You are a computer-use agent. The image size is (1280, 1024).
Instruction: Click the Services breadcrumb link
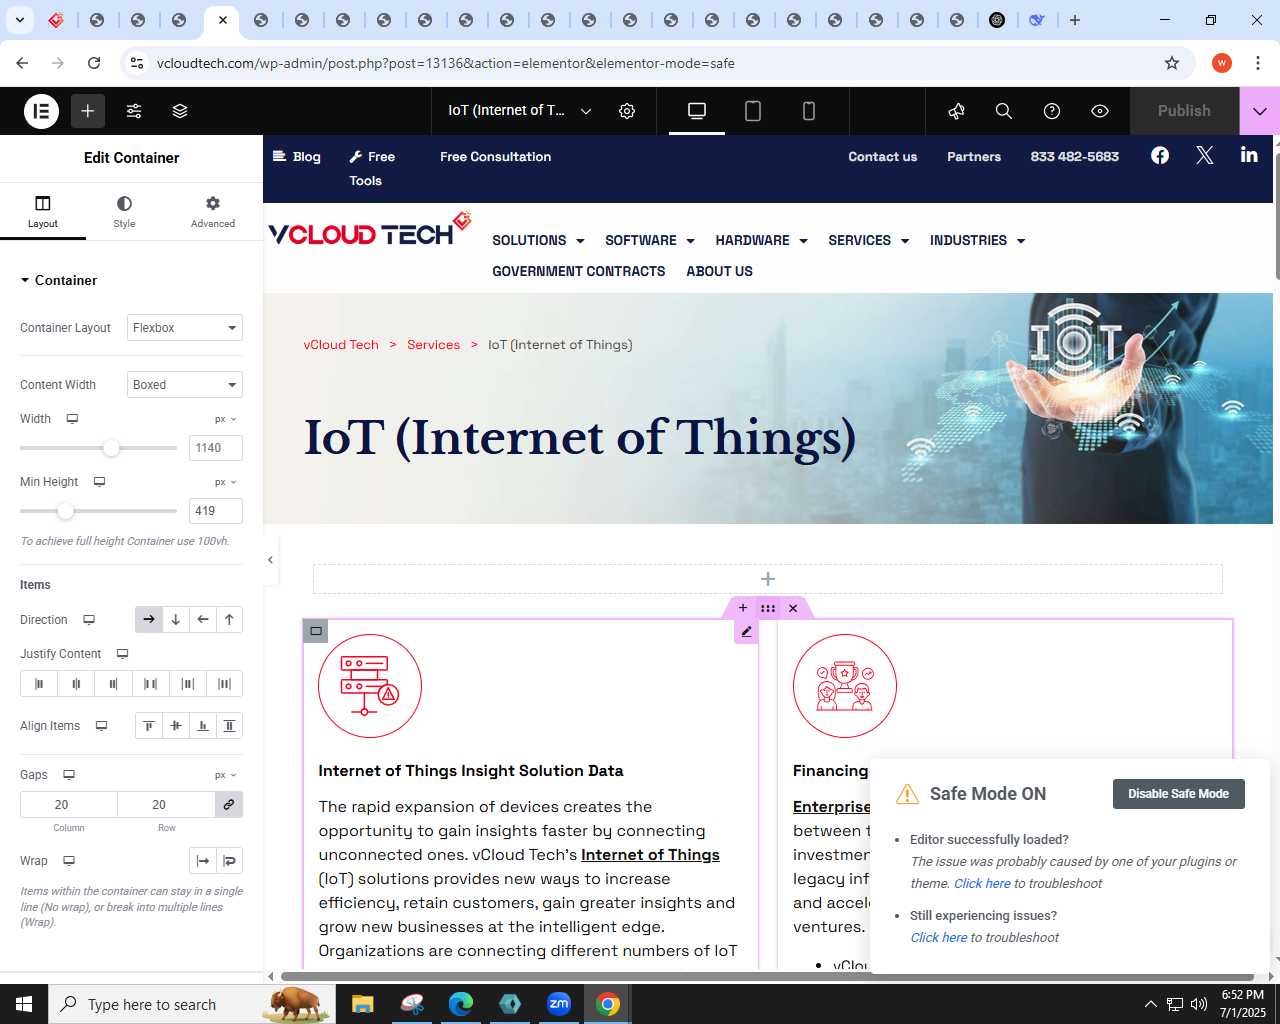pos(433,345)
